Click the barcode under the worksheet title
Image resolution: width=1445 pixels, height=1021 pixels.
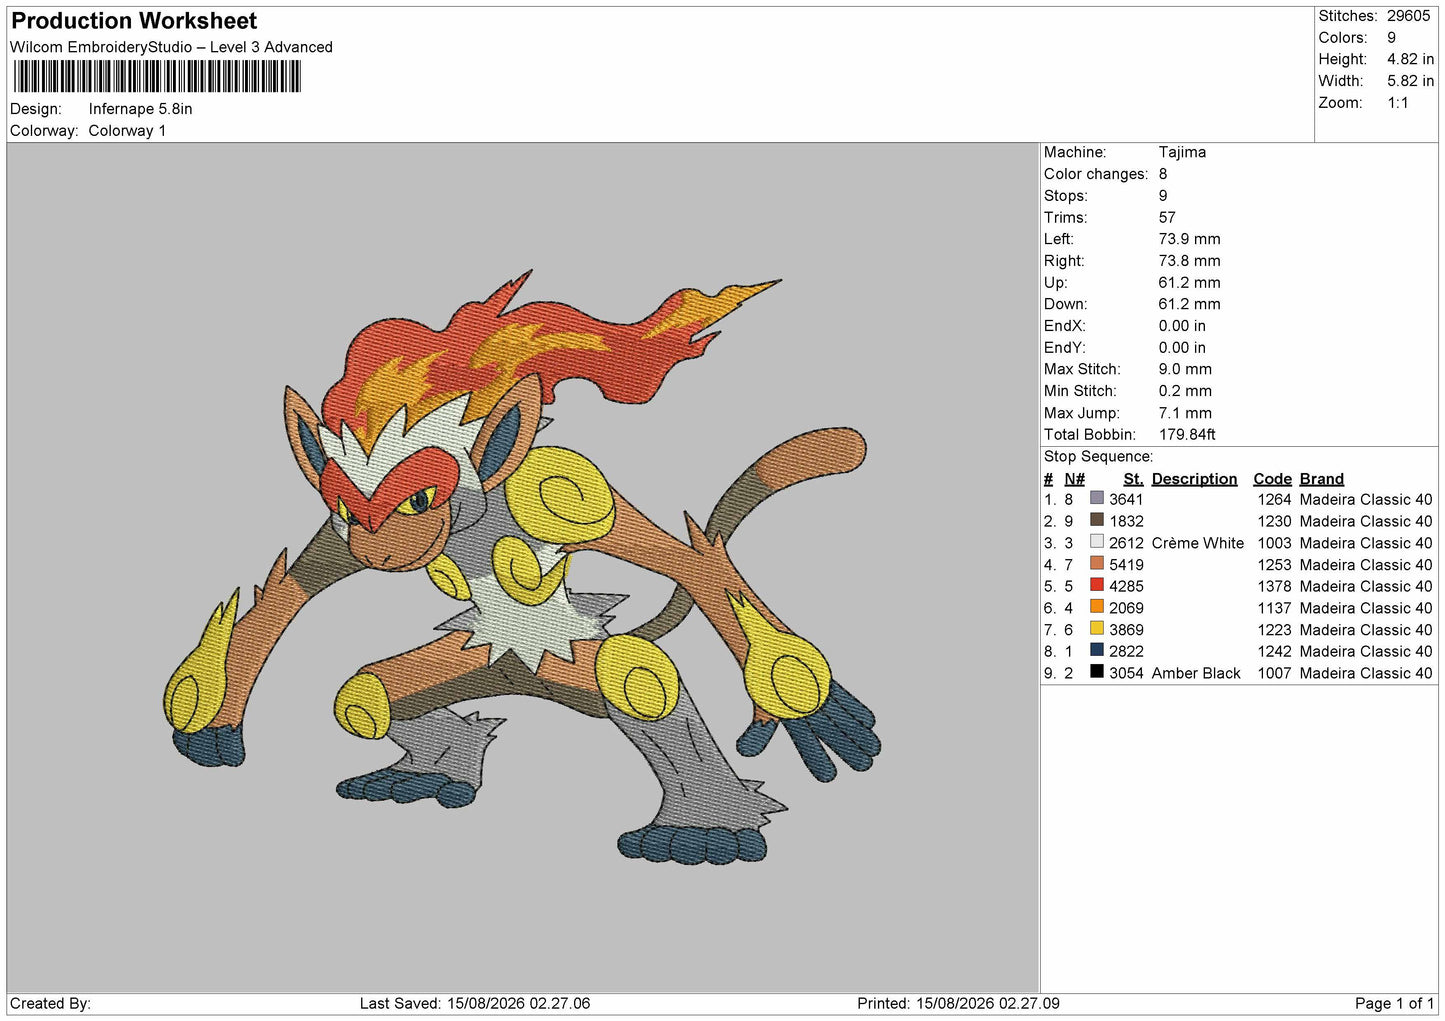point(157,76)
